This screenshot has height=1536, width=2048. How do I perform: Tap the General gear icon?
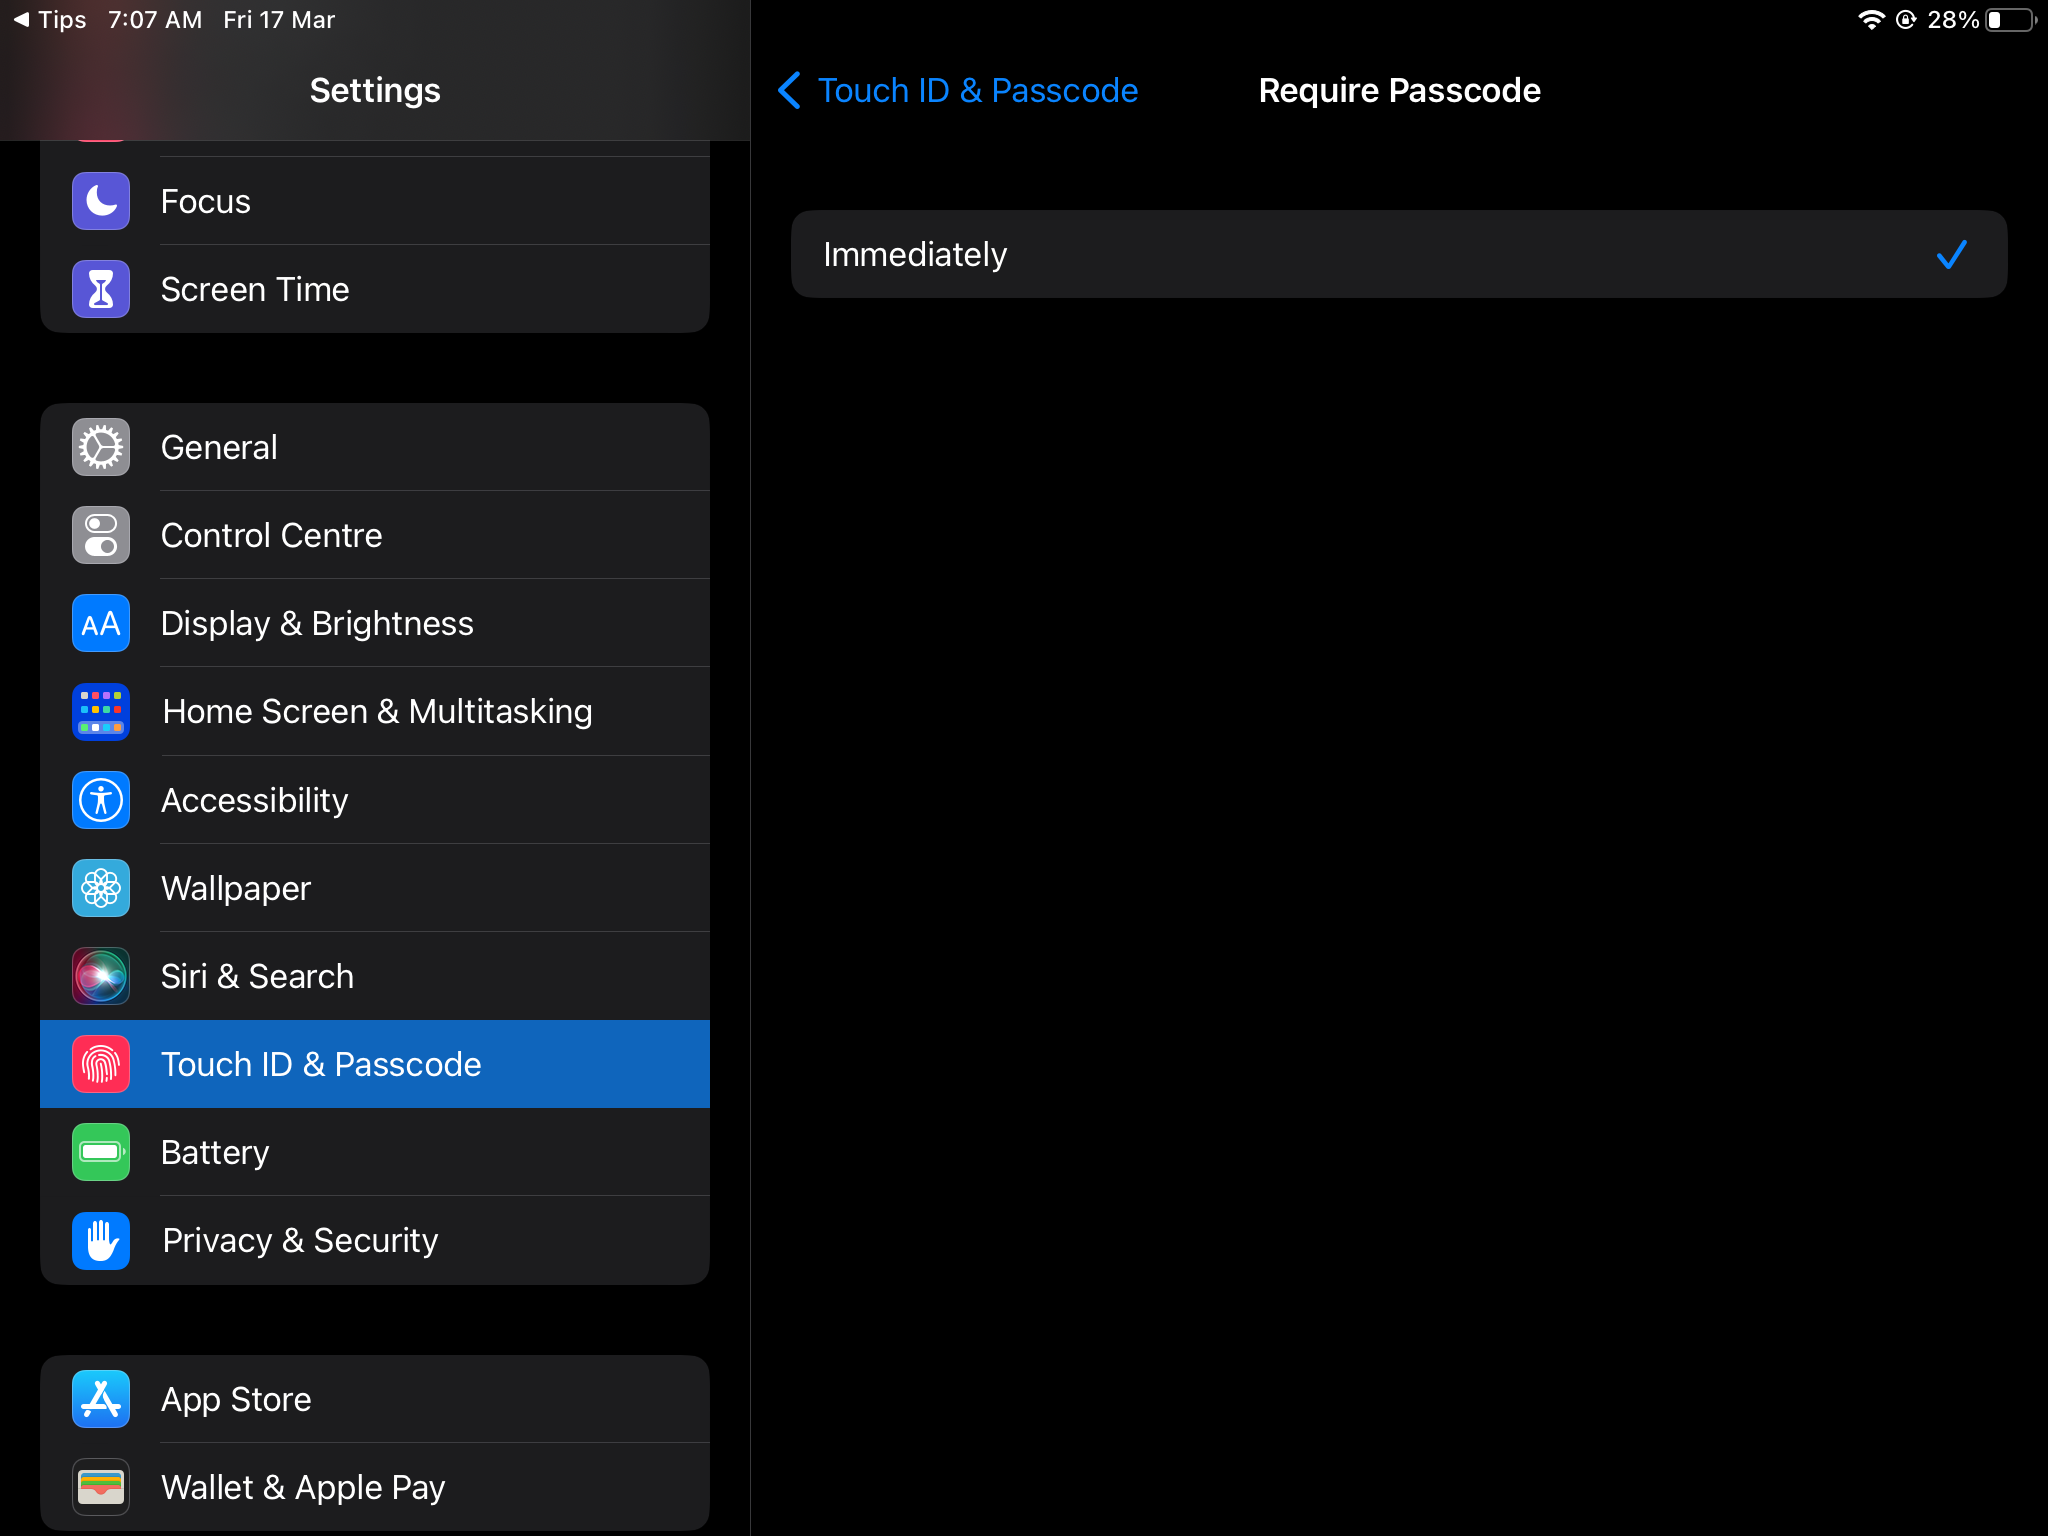(101, 447)
